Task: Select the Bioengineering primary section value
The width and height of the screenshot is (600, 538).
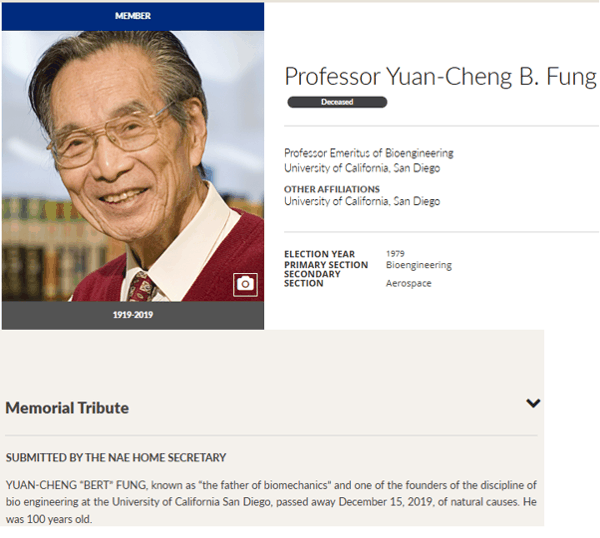Action: click(x=419, y=265)
